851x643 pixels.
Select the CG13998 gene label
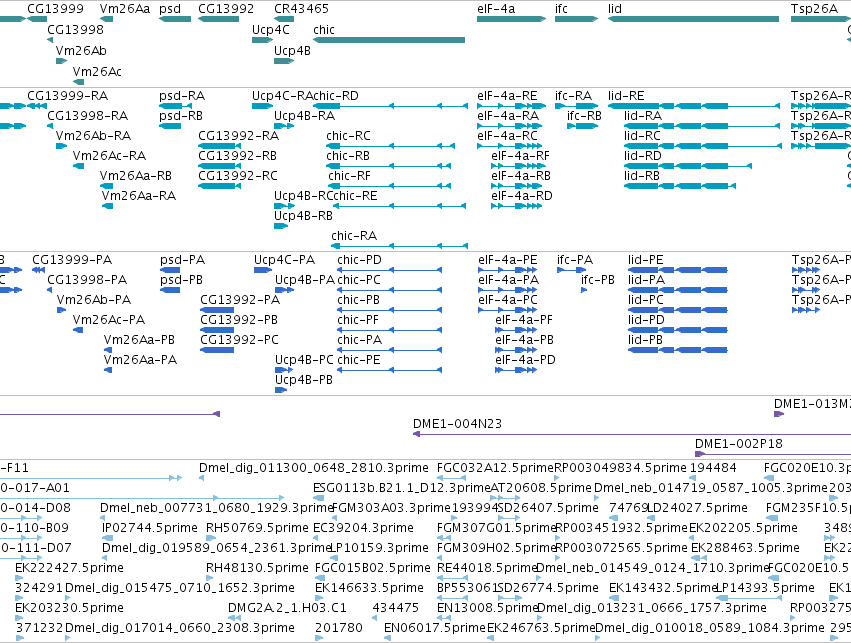[x=75, y=30]
